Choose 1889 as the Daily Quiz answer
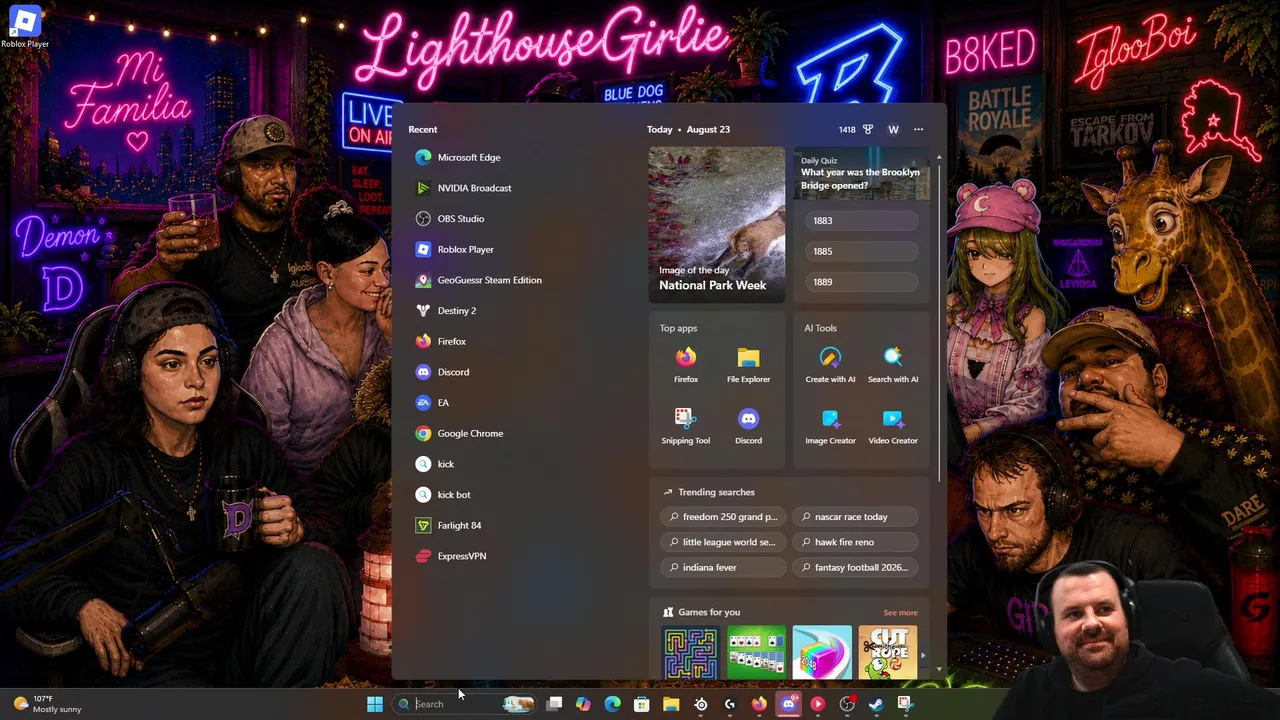Viewport: 1280px width, 720px height. tap(861, 282)
